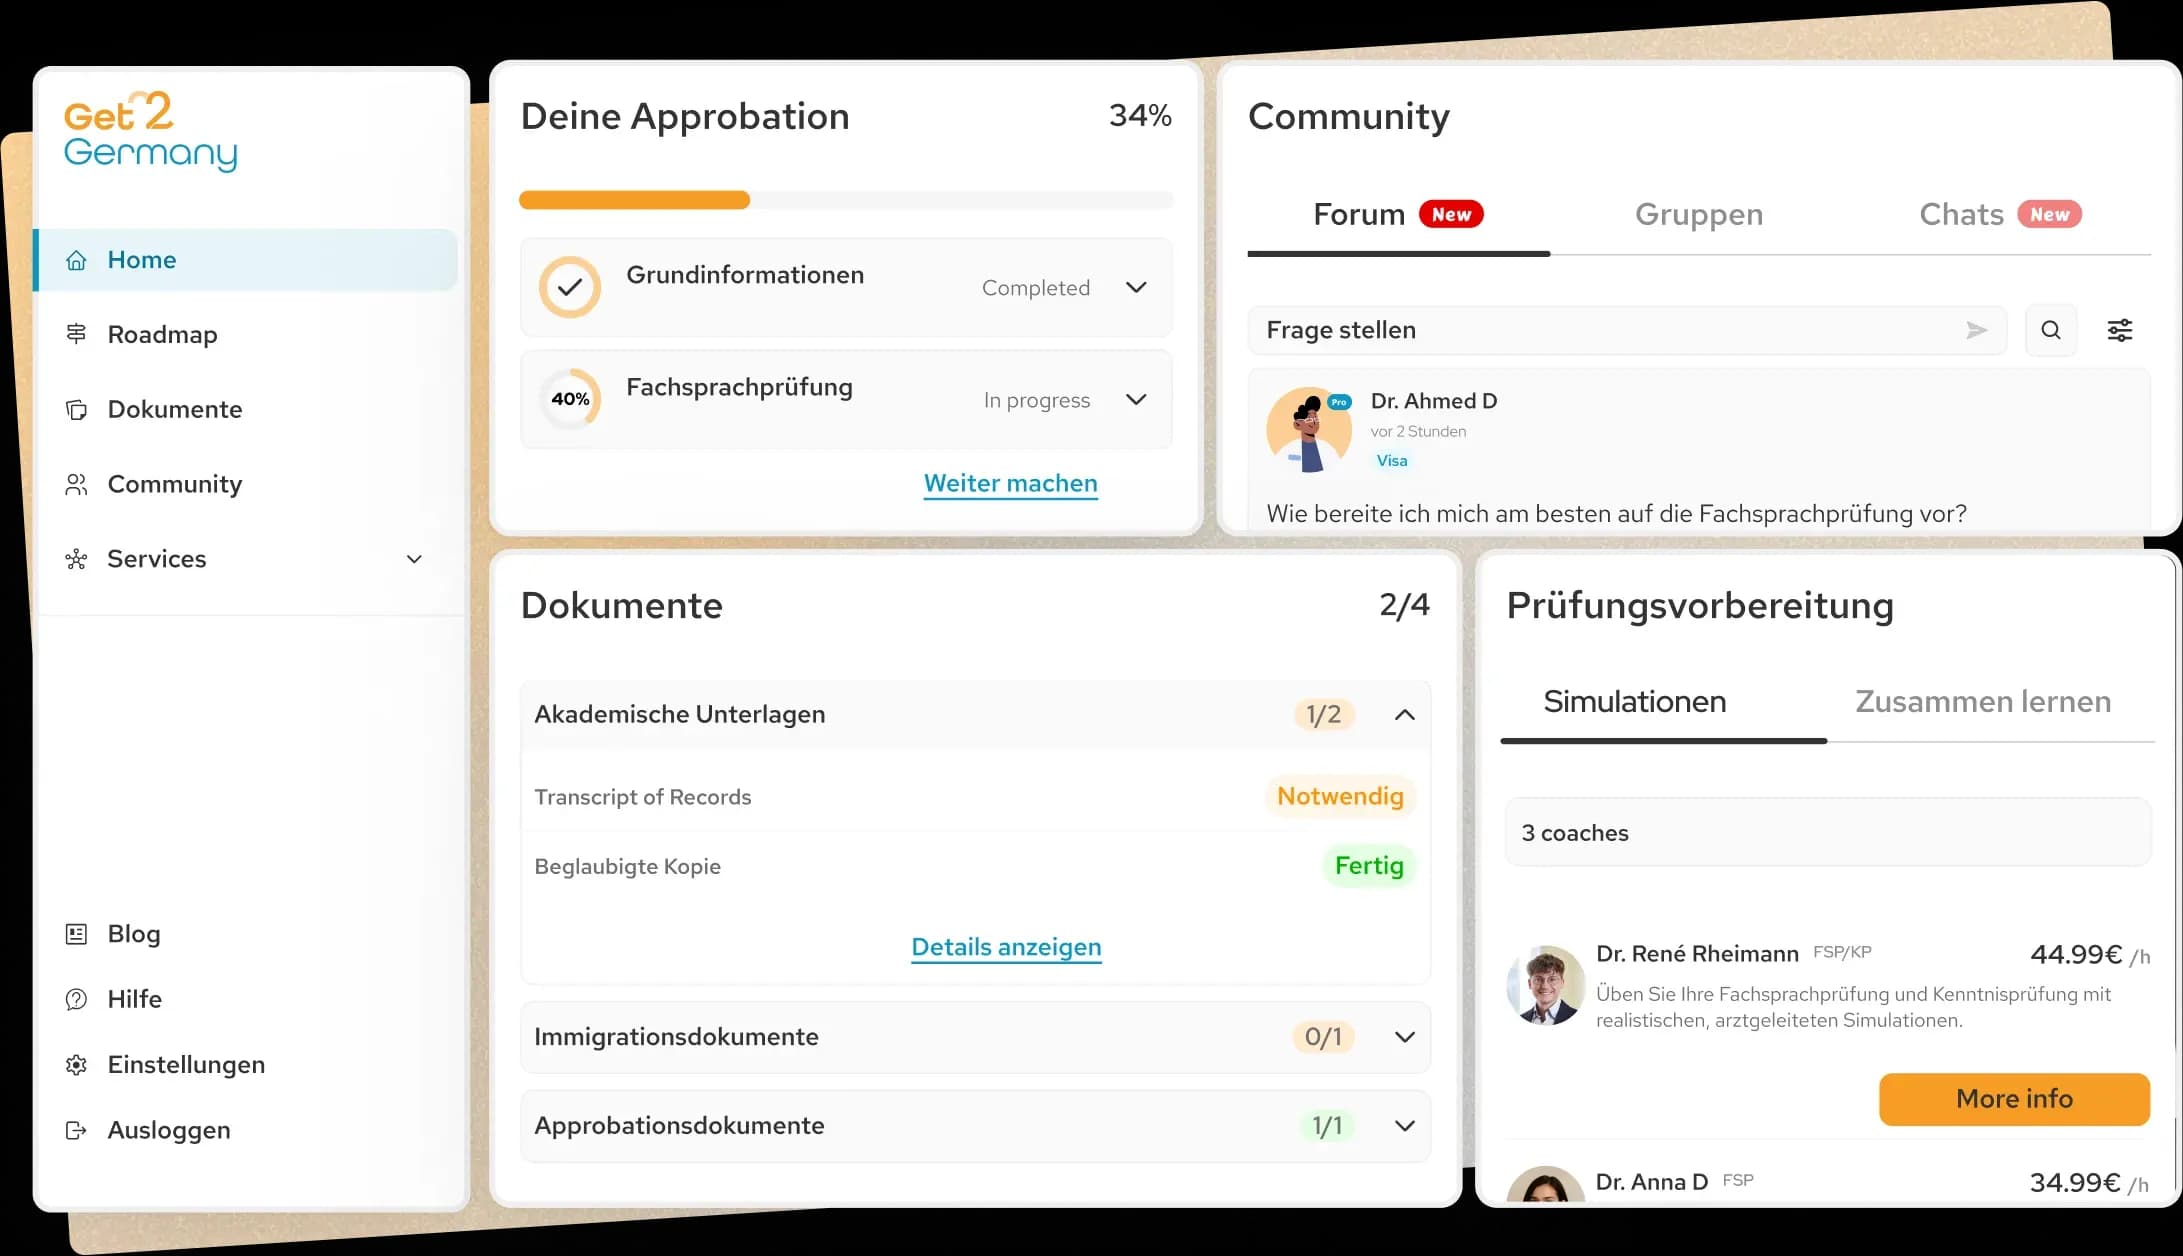Click the Community people icon
The width and height of the screenshot is (2183, 1256).
[76, 483]
